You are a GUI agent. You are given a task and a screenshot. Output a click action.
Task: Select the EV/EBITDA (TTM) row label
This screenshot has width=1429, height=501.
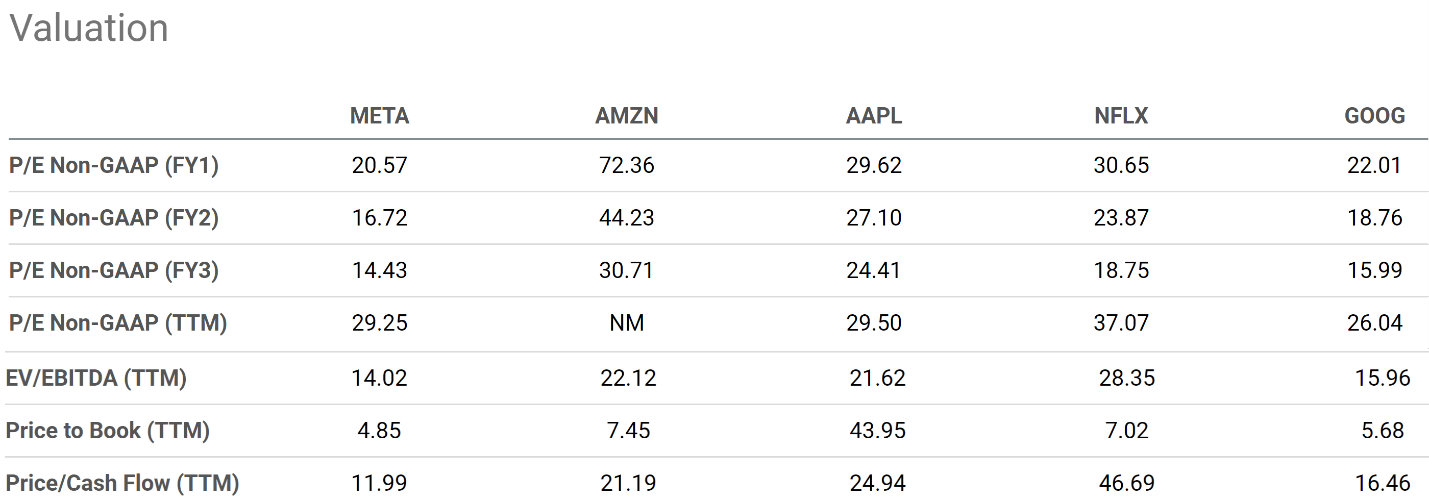tap(96, 379)
